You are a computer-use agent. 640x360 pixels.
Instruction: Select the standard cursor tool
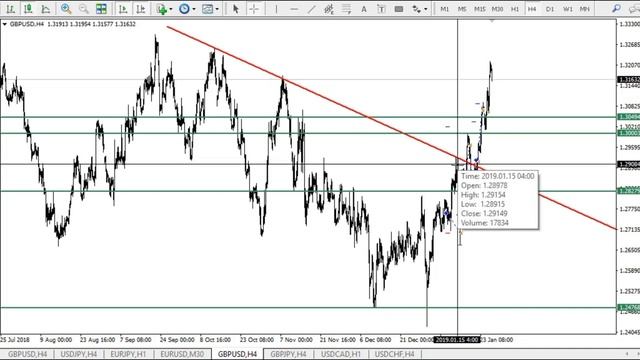pos(236,9)
